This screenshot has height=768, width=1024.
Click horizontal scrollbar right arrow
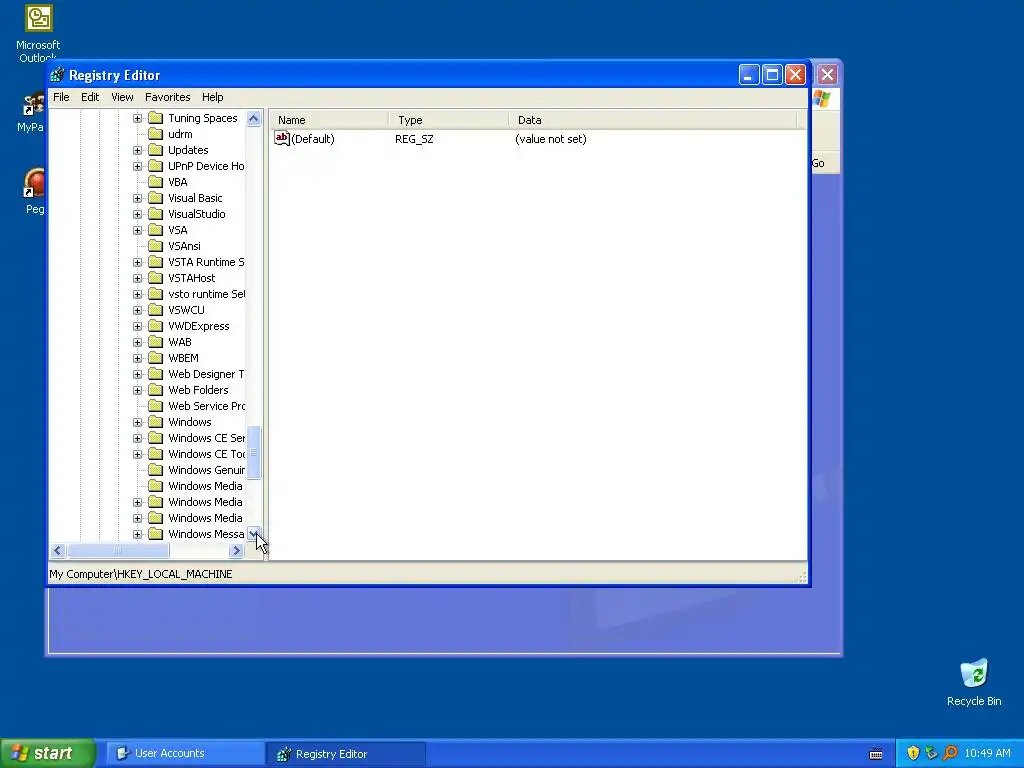point(236,551)
